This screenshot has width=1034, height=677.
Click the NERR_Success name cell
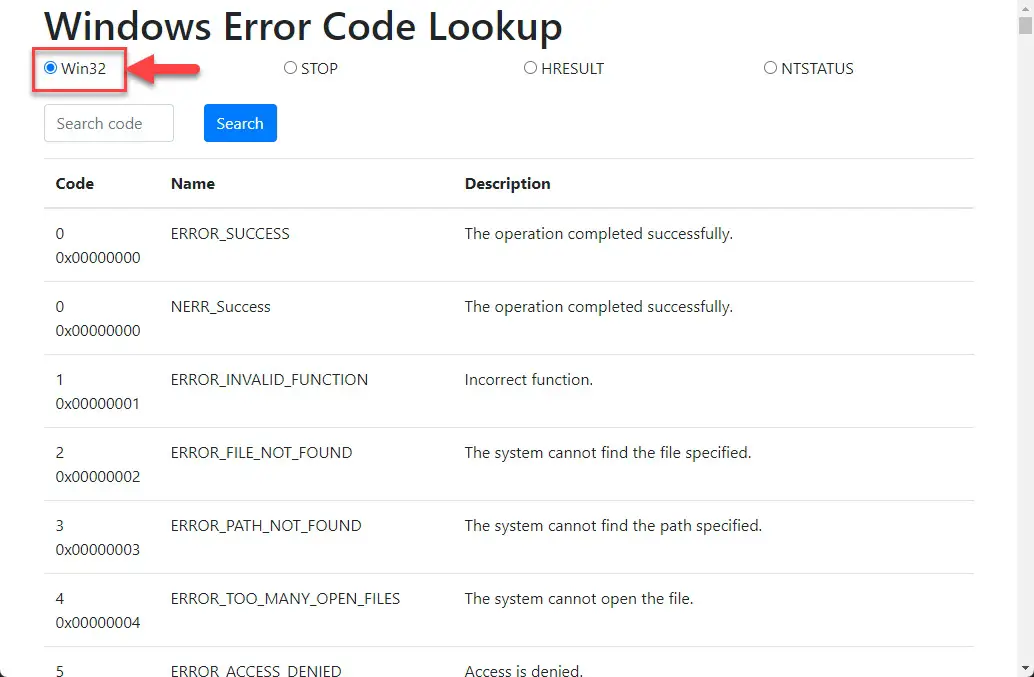click(220, 307)
